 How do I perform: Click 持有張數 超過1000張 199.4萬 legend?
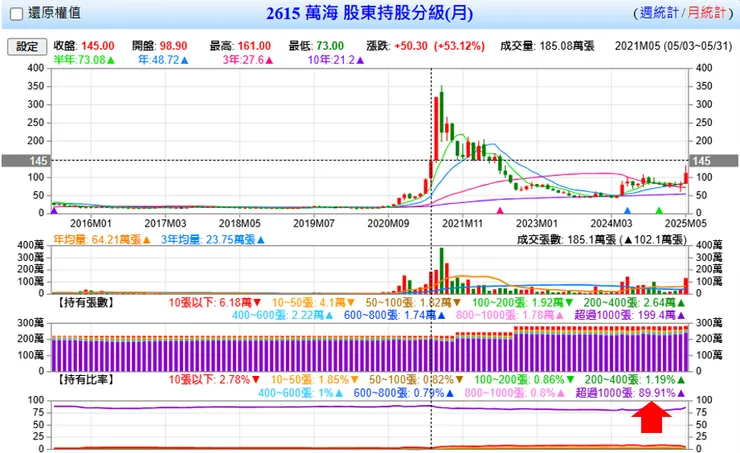[630, 315]
